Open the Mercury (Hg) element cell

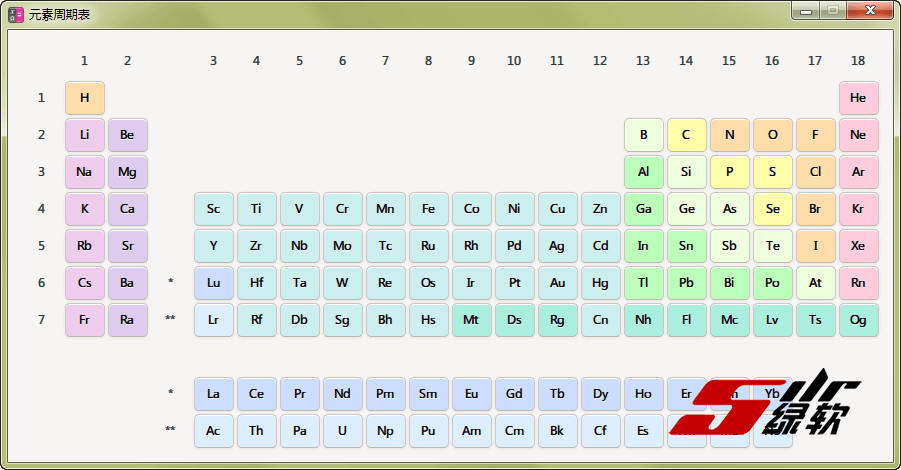pyautogui.click(x=600, y=283)
